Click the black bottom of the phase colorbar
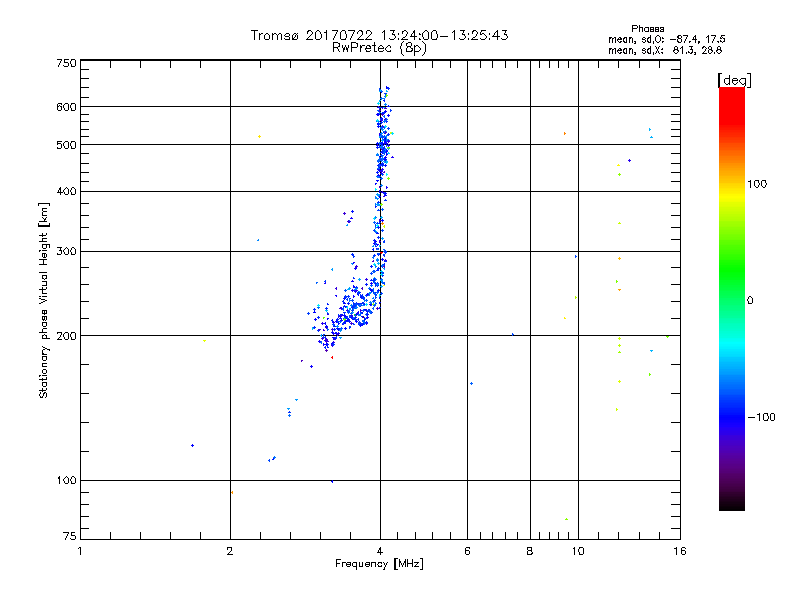 (732, 504)
